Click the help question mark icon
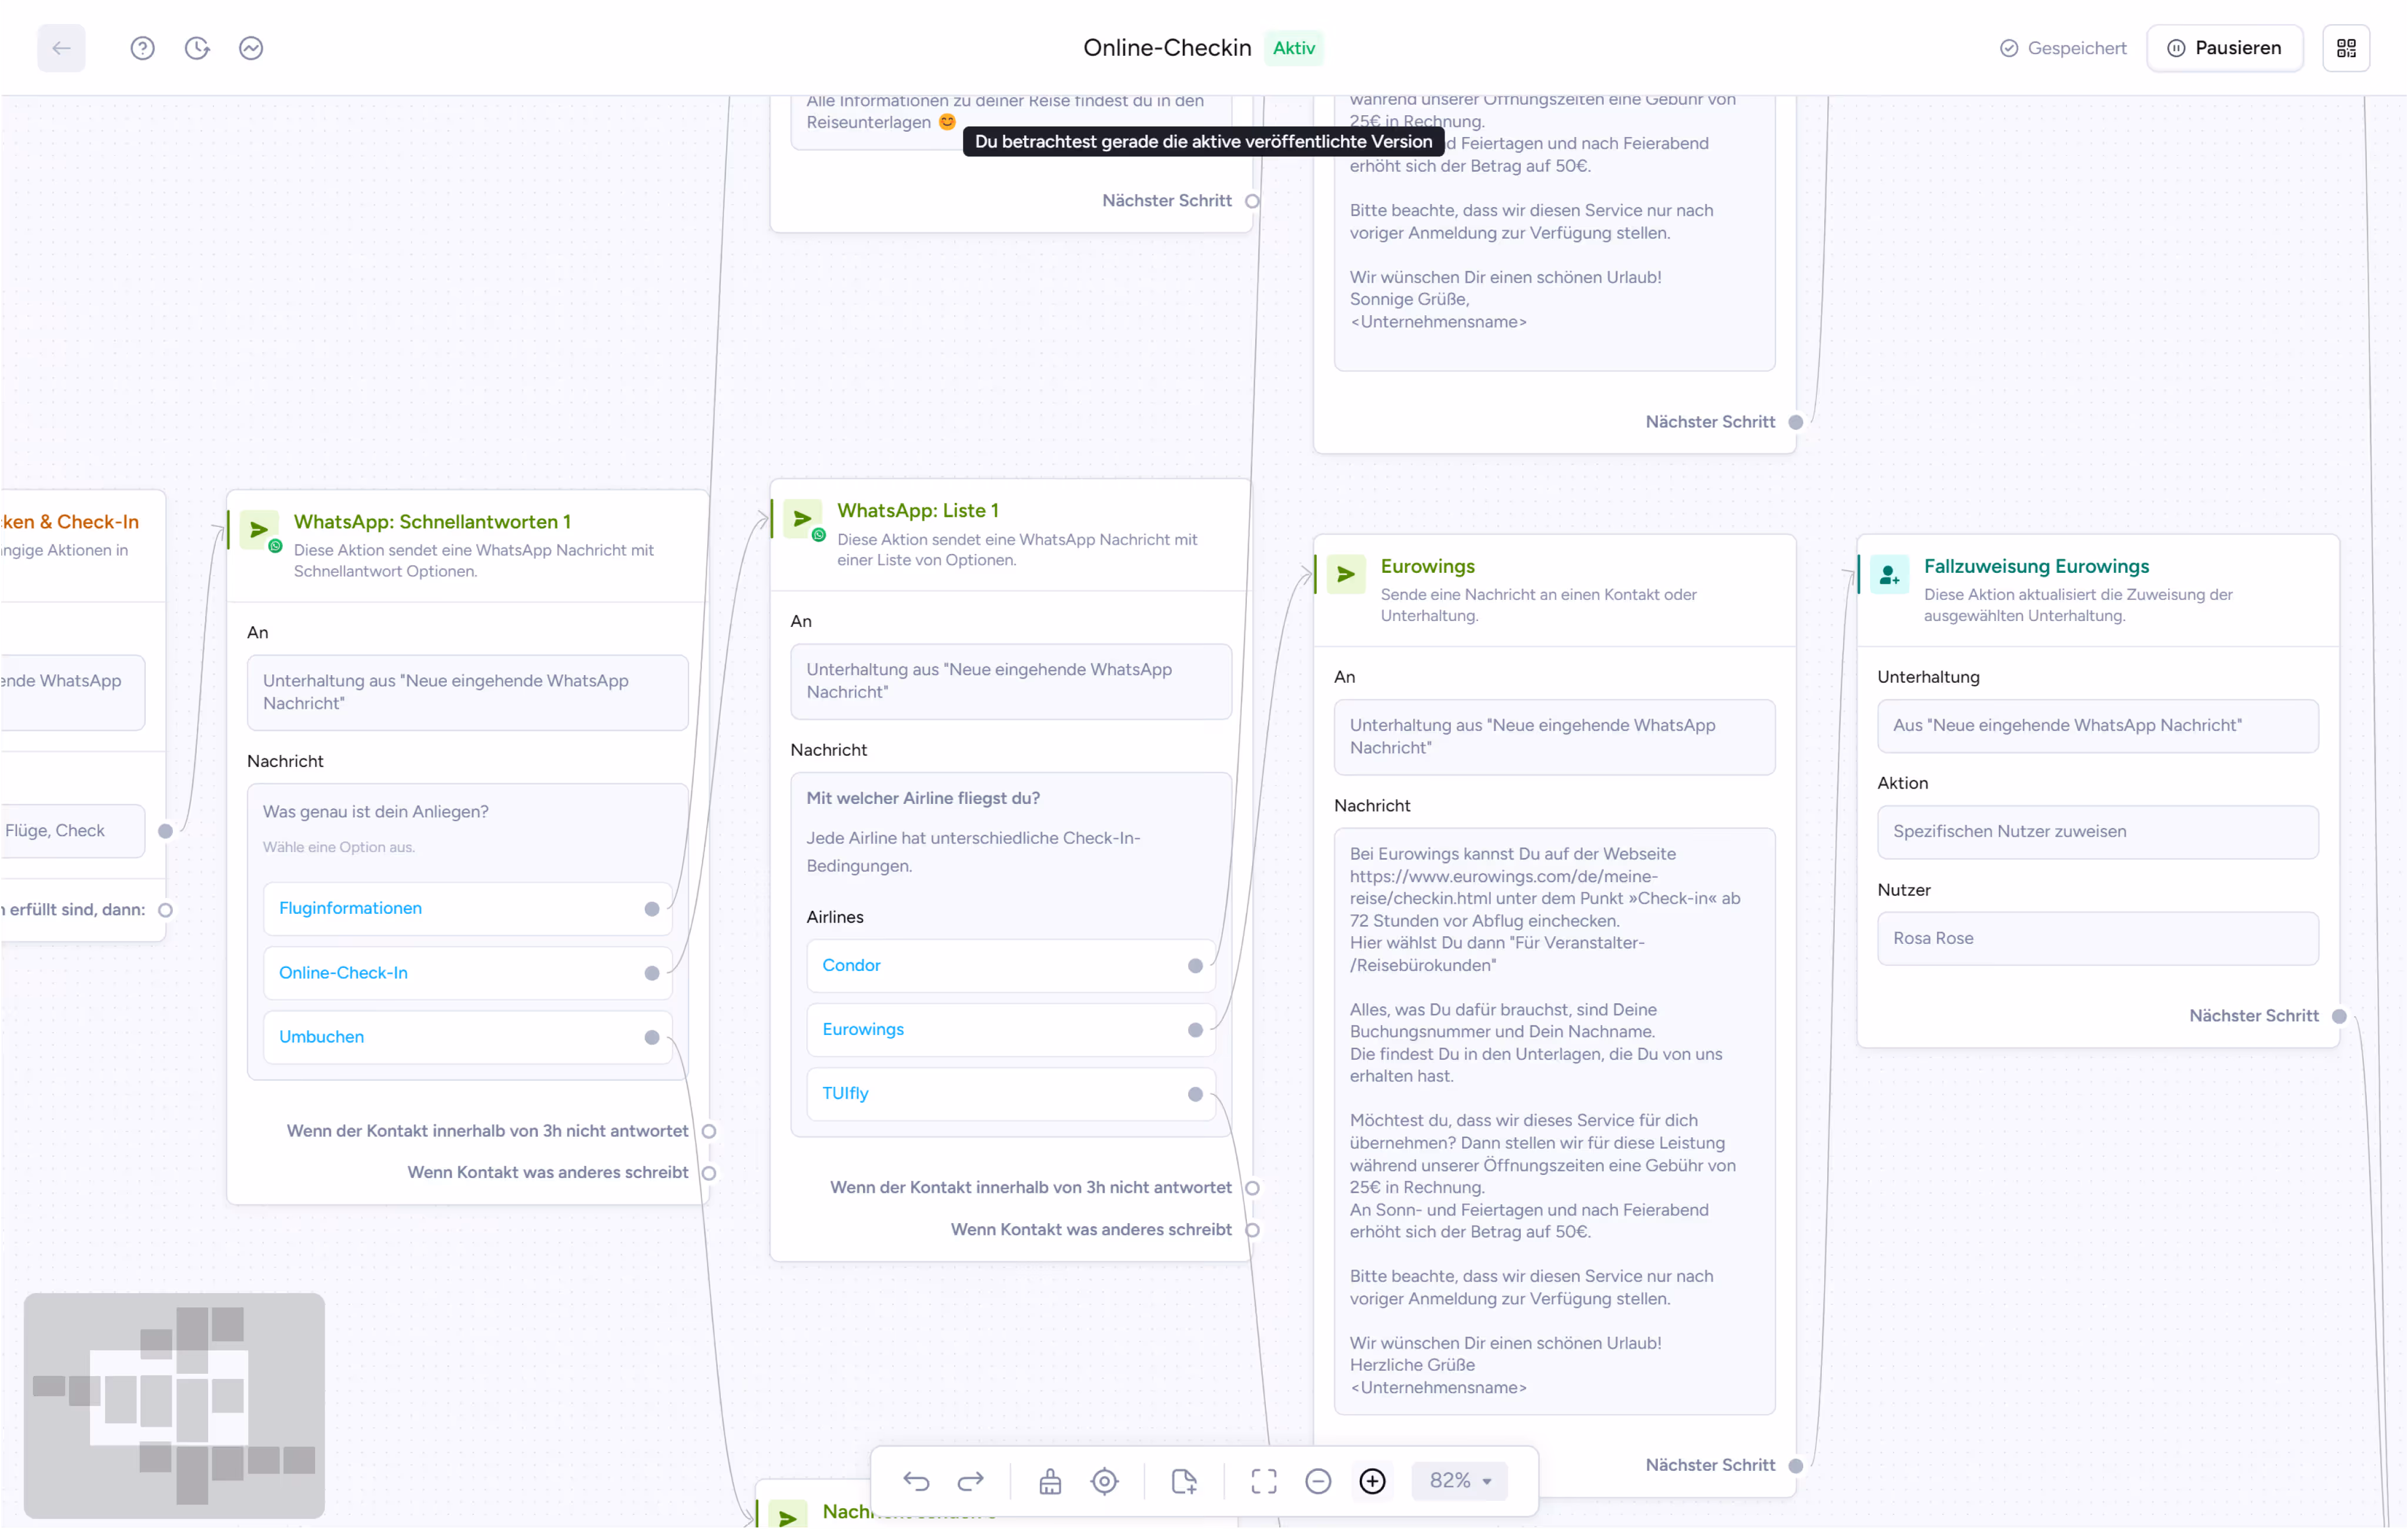The height and width of the screenshot is (1529, 2408). pyautogui.click(x=142, y=48)
